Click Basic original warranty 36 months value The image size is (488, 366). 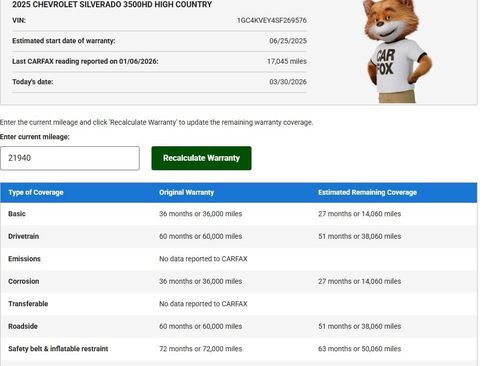point(200,214)
